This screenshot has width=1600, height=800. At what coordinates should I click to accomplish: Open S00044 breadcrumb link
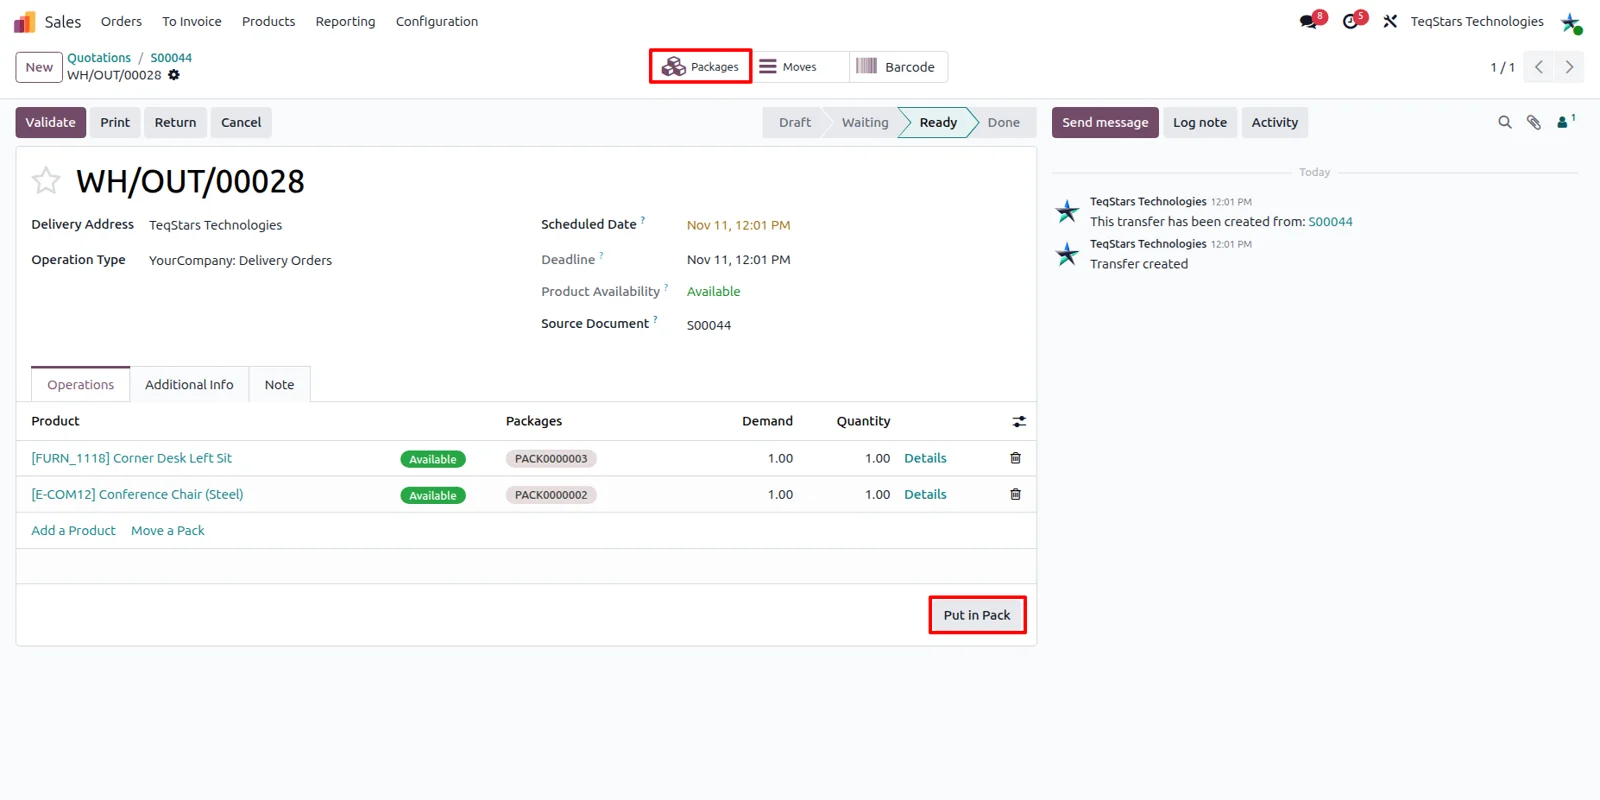pyautogui.click(x=171, y=58)
